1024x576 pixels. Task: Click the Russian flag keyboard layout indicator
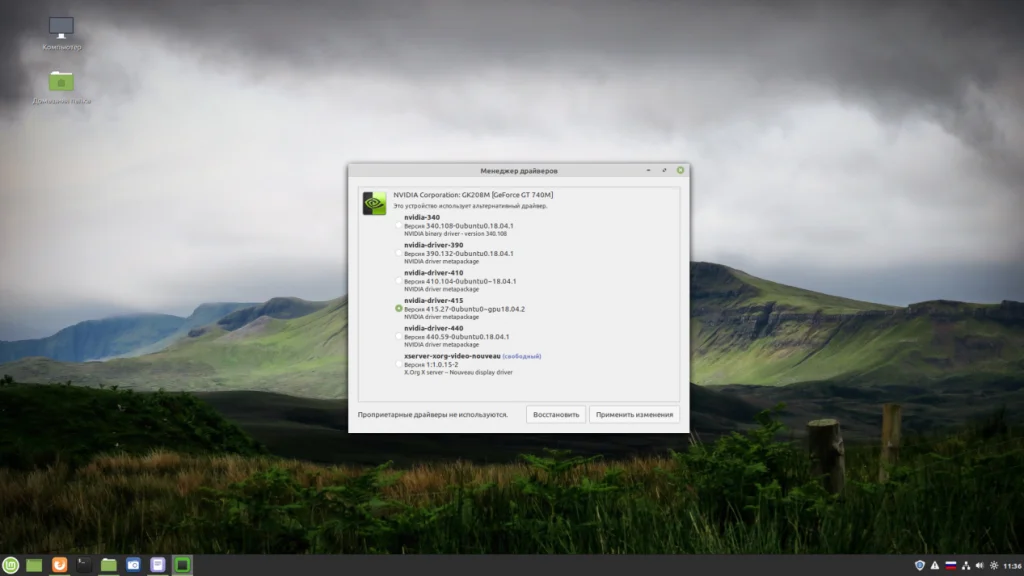pyautogui.click(x=951, y=566)
